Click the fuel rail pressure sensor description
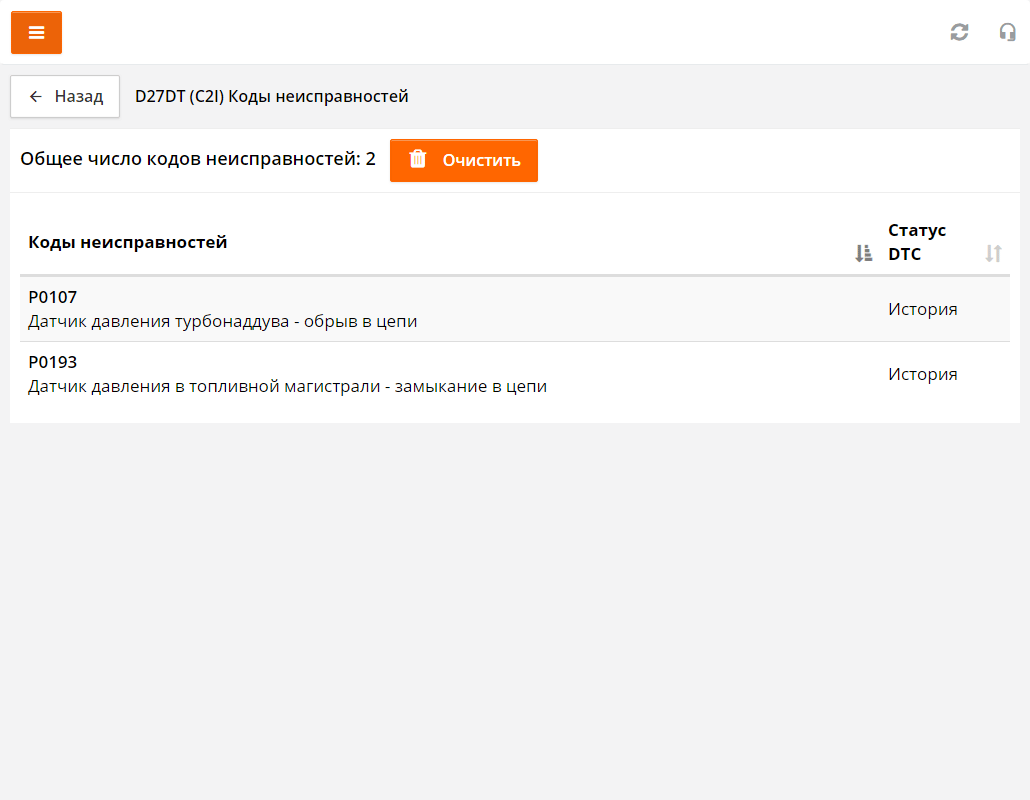This screenshot has width=1030, height=800. coord(287,387)
